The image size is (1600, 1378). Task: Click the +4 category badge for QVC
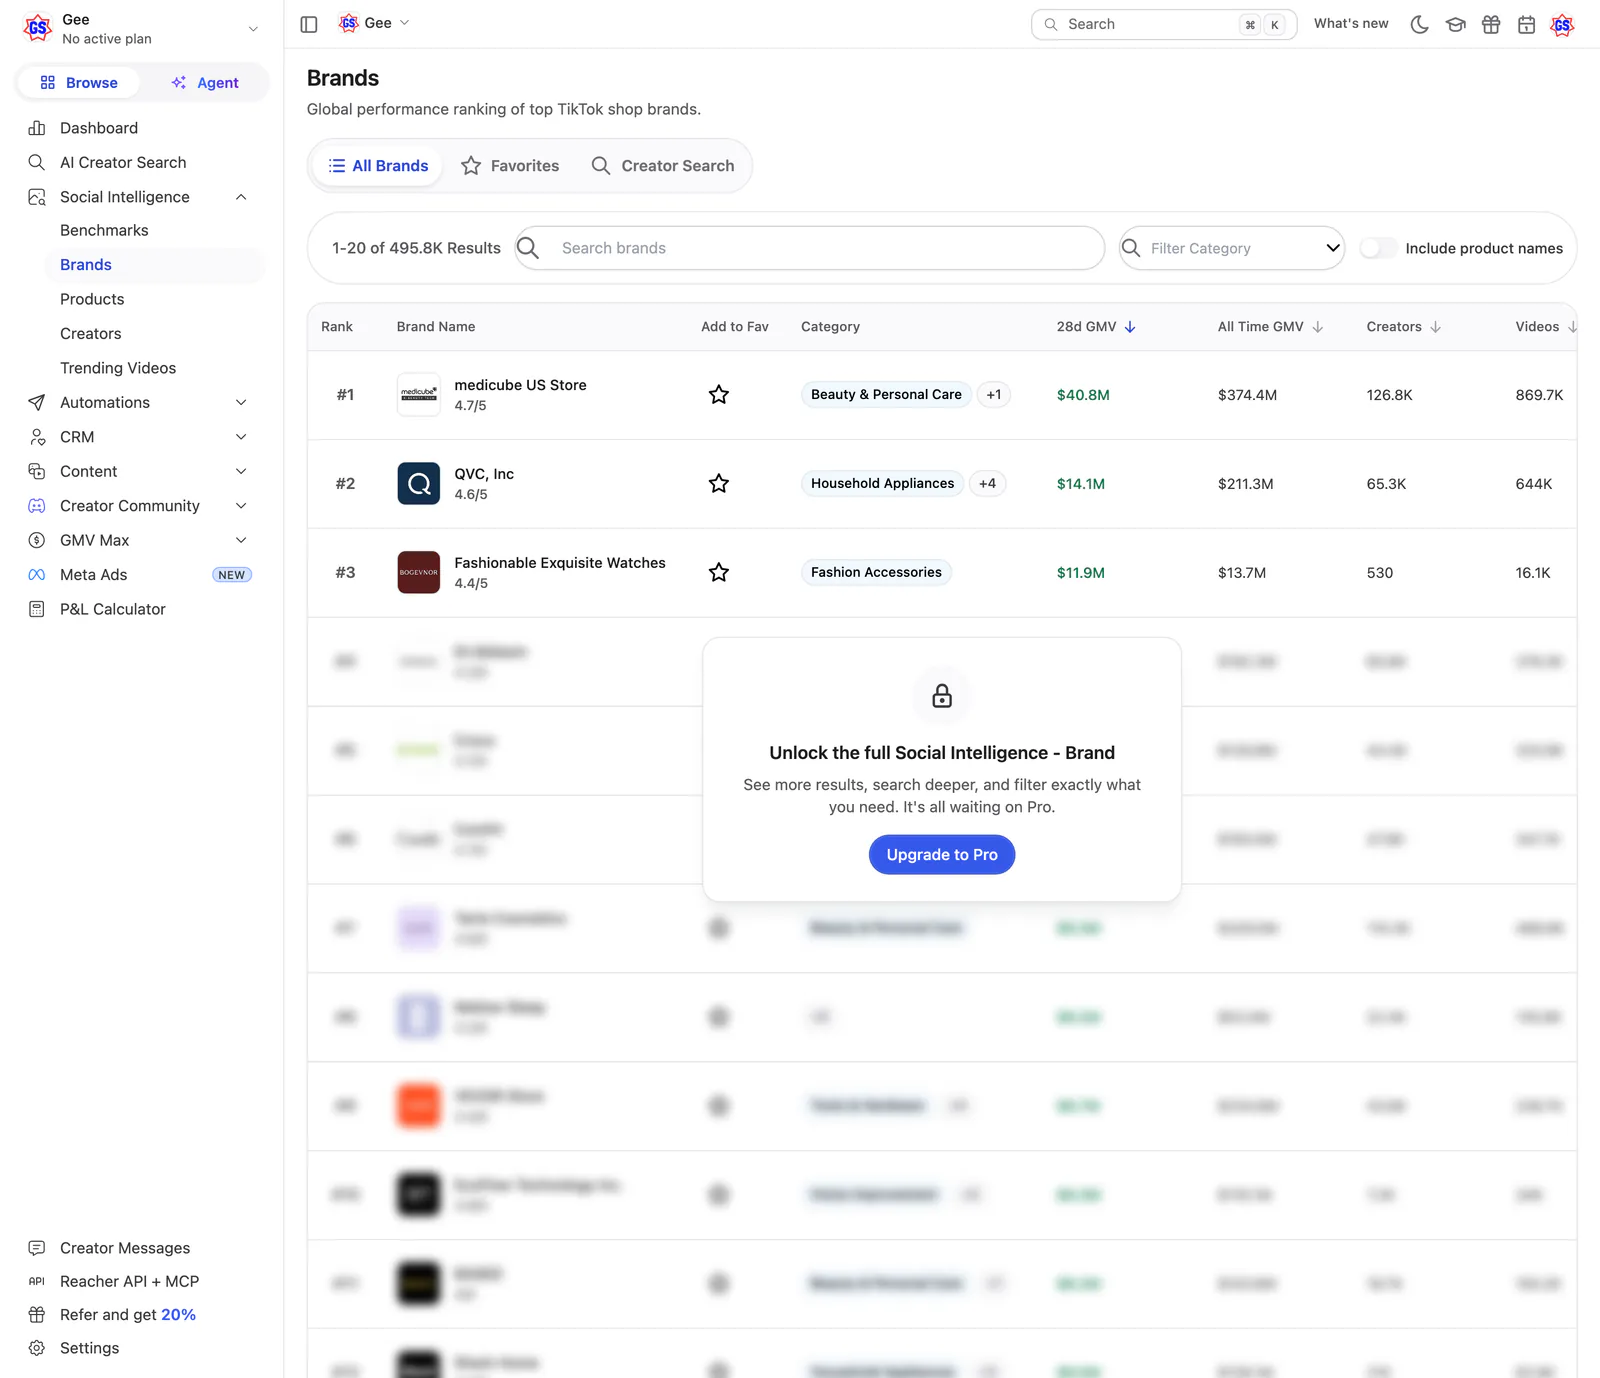coord(987,484)
